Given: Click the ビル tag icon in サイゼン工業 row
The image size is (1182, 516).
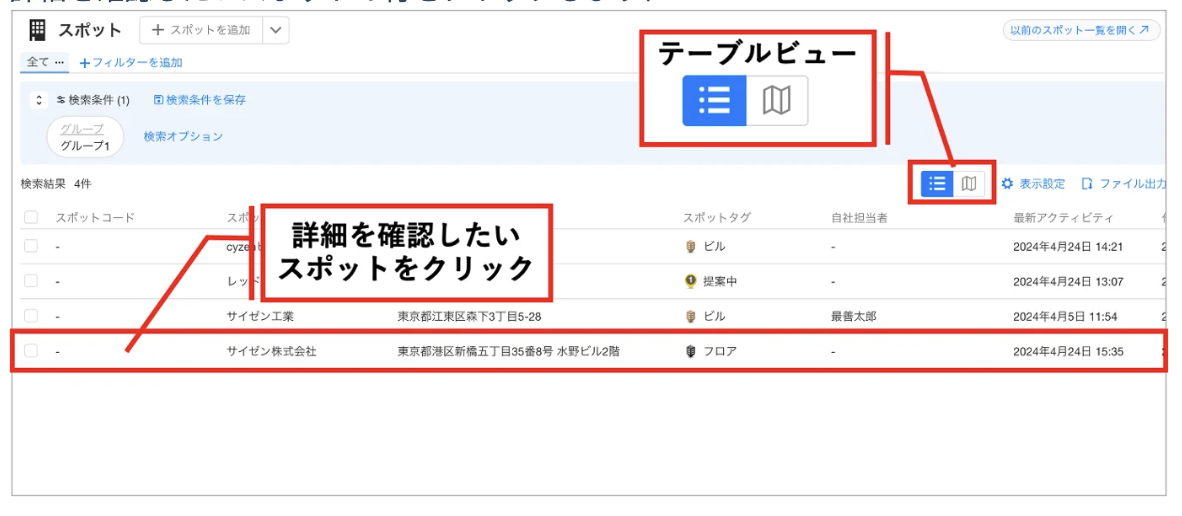Looking at the screenshot, I should 691,316.
